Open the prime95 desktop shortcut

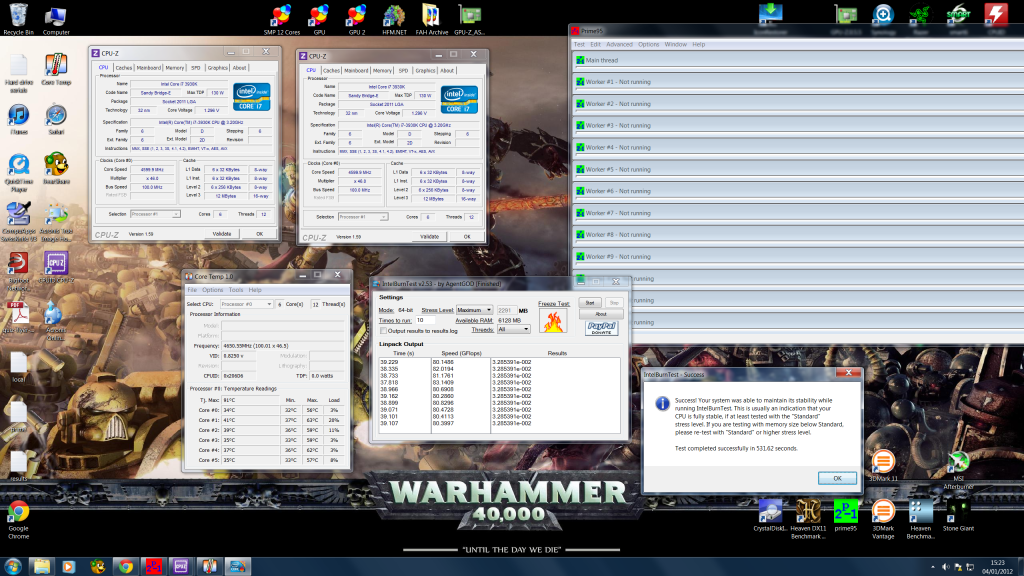pos(845,511)
